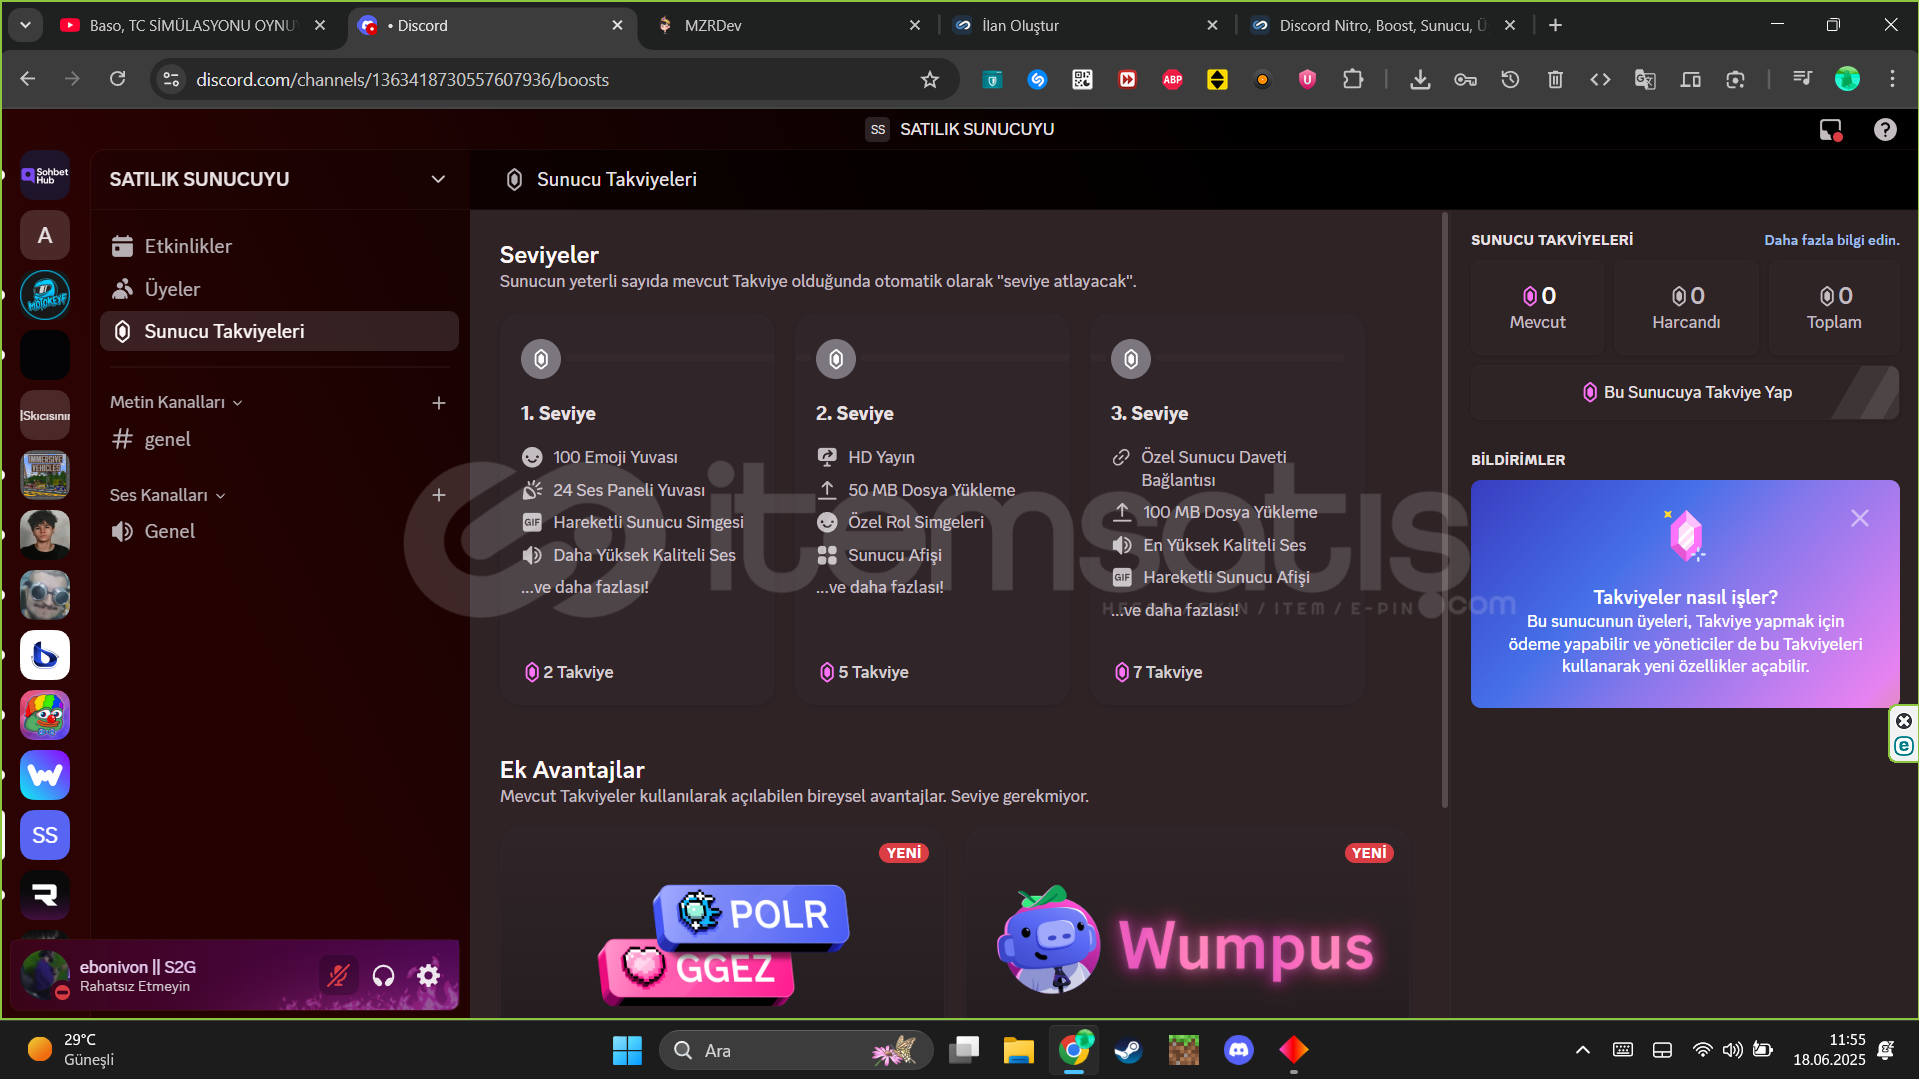The height and width of the screenshot is (1079, 1919).
Task: Open the weather widget 29°C Güneşli
Action: [72, 1050]
